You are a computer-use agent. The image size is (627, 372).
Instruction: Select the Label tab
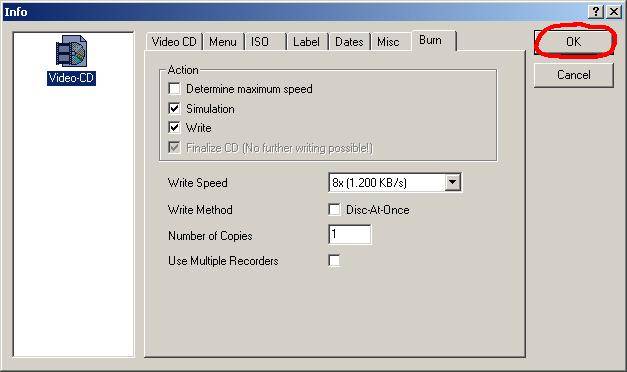[x=307, y=42]
